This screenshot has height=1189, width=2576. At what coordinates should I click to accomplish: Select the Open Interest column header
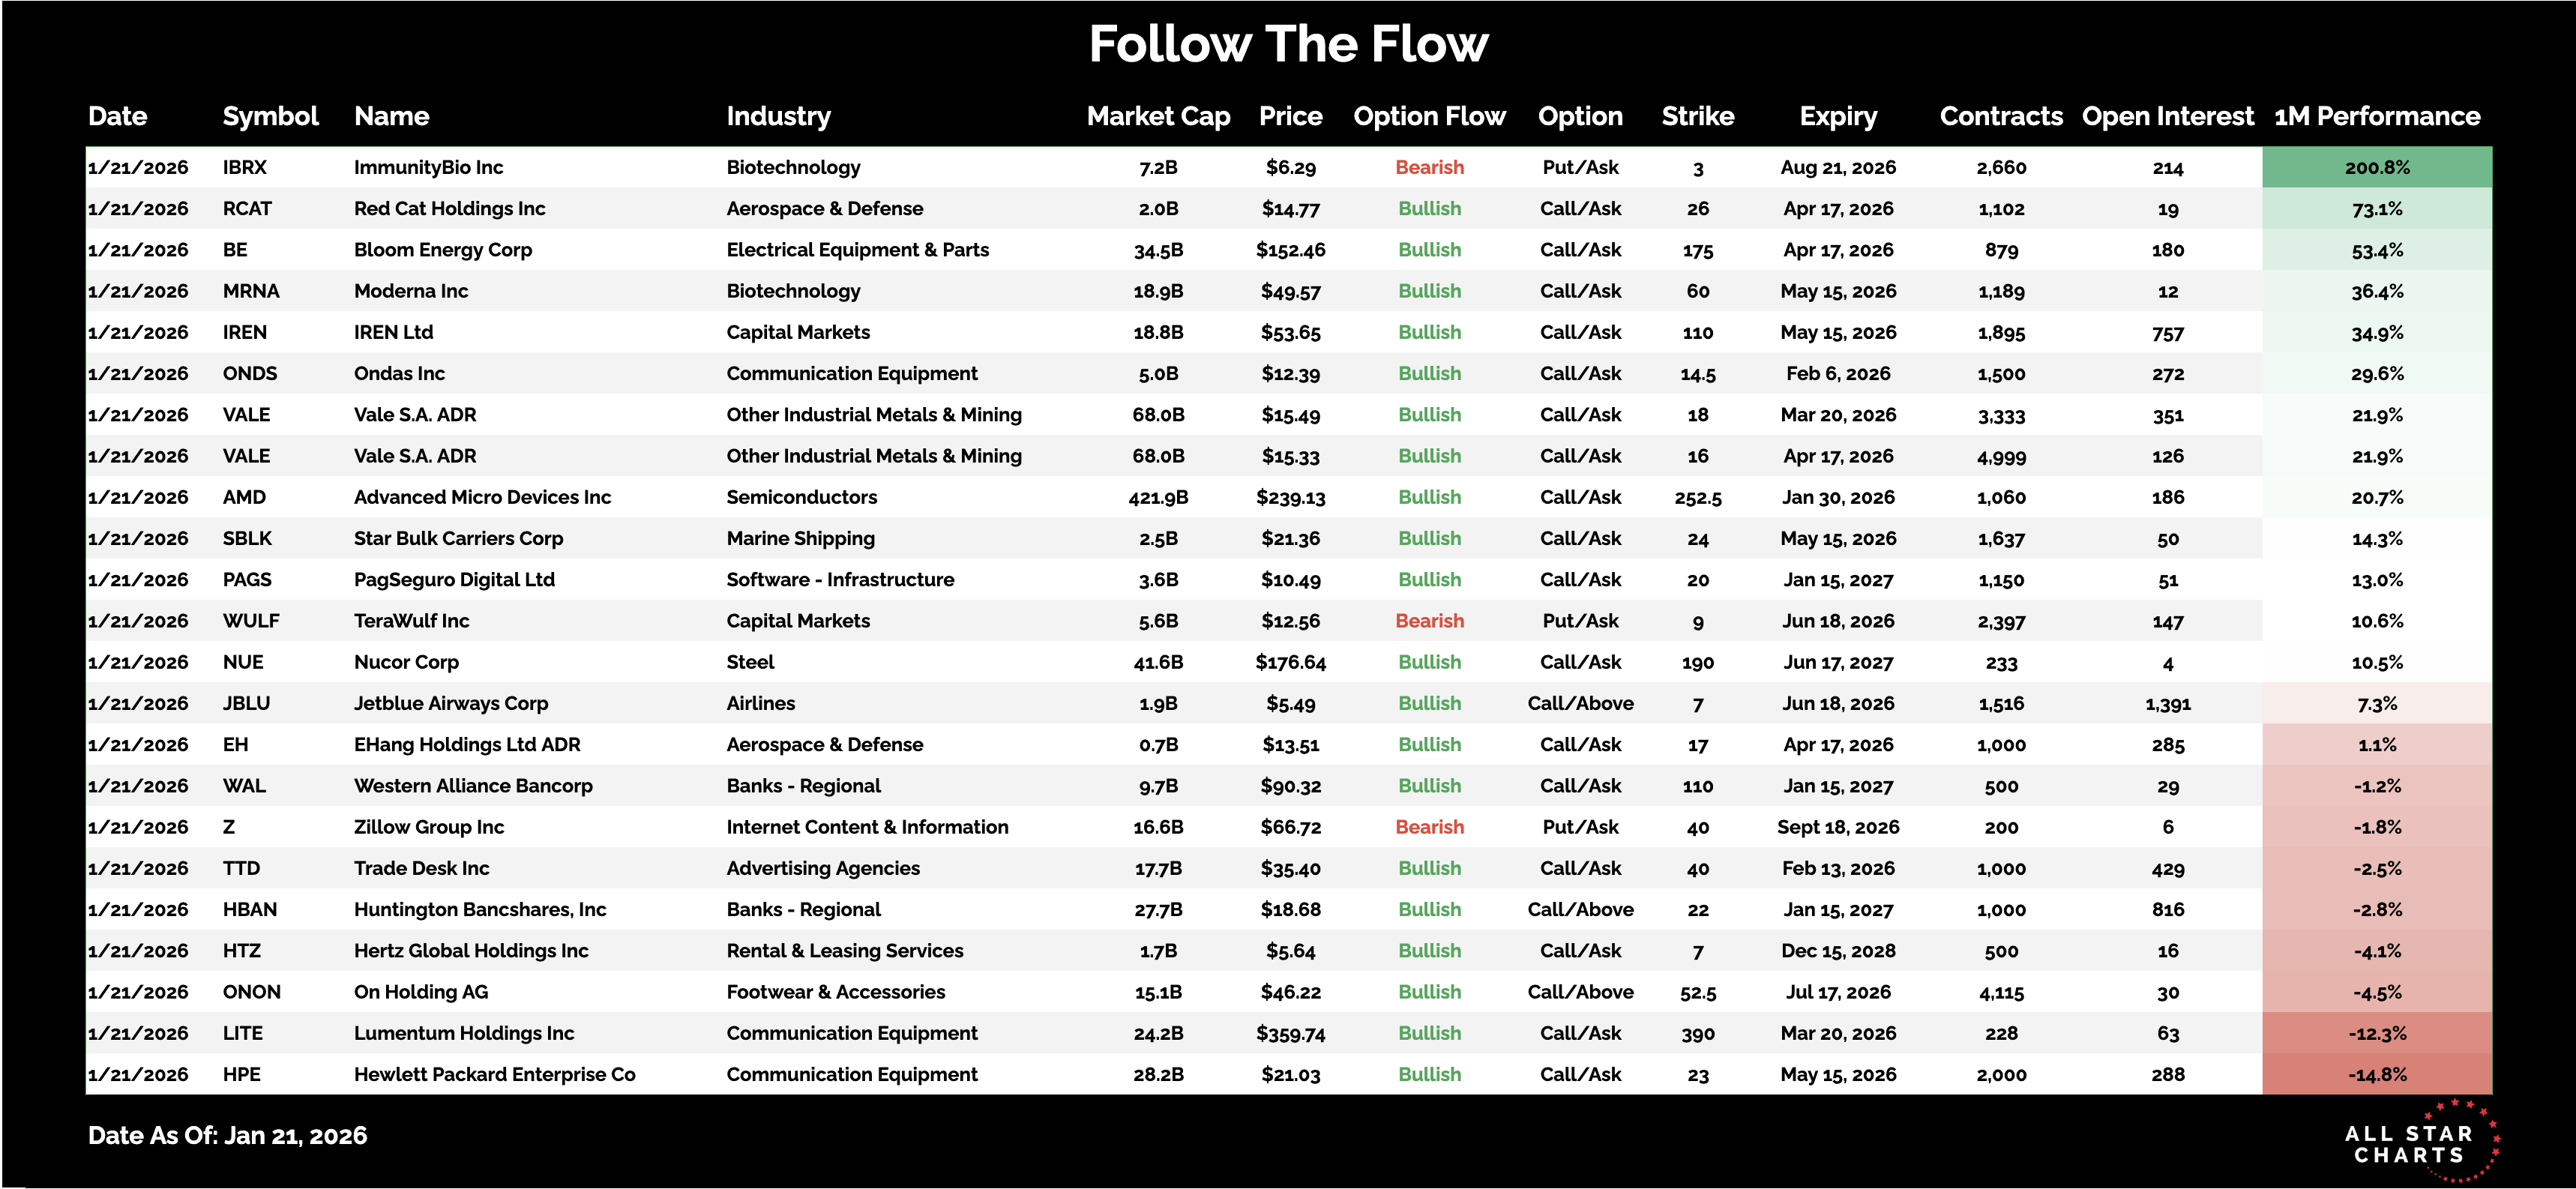coord(2167,116)
